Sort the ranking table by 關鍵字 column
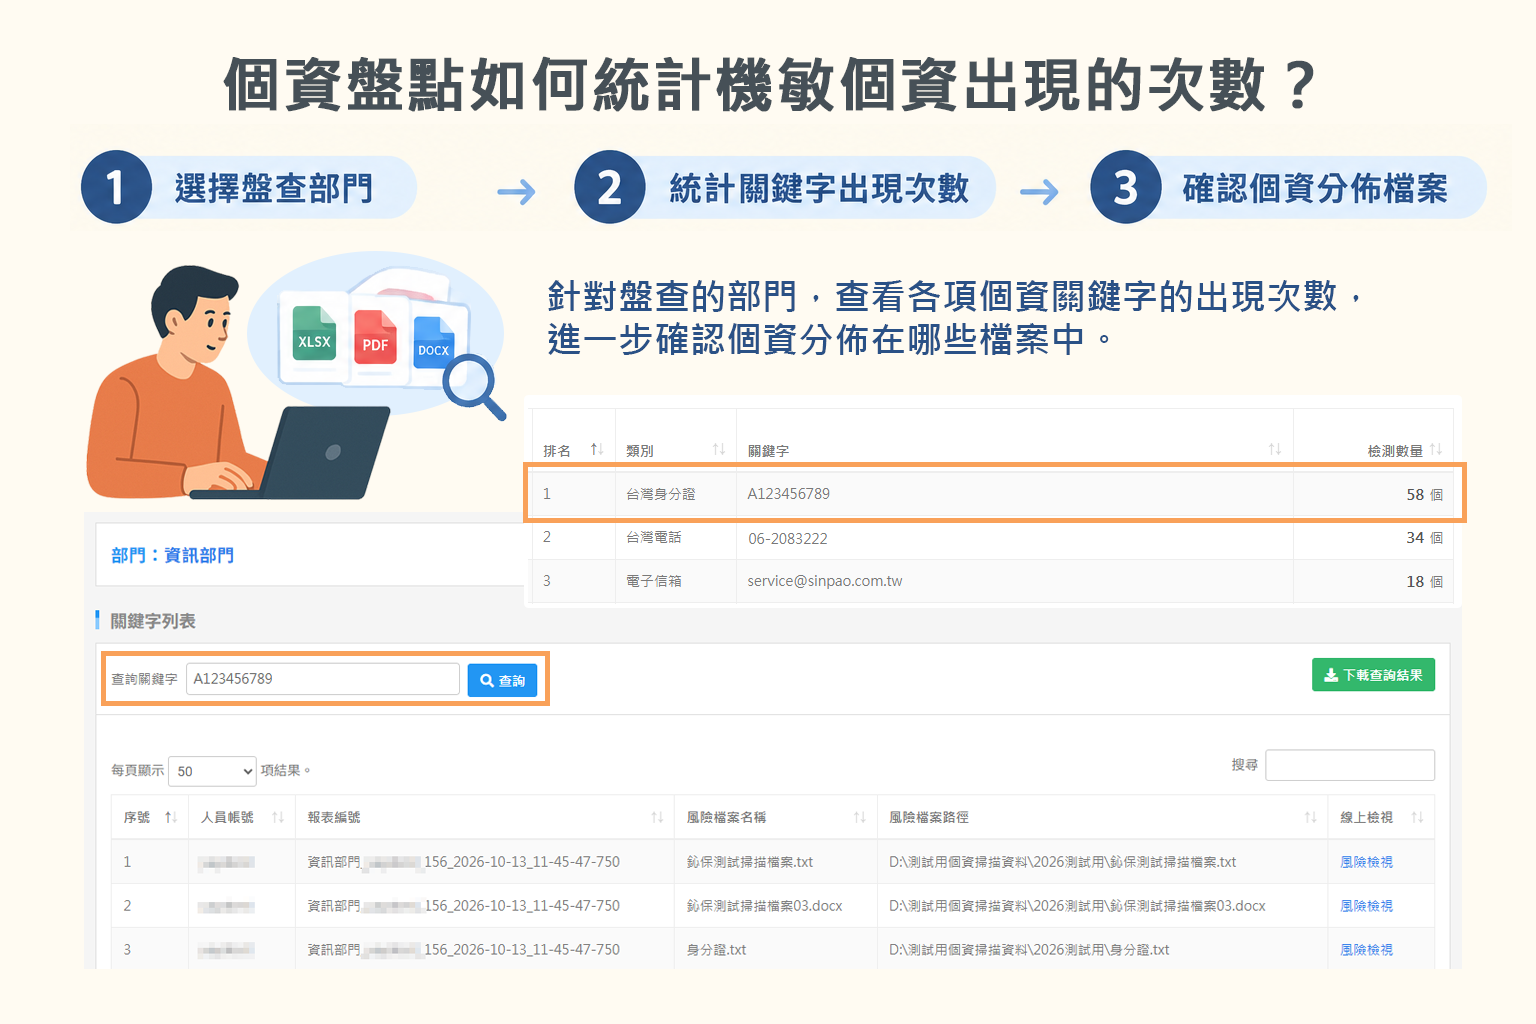 tap(1275, 450)
